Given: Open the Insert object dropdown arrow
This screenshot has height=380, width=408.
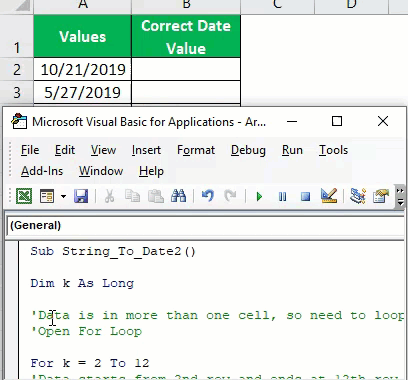Looking at the screenshot, I should (63, 196).
